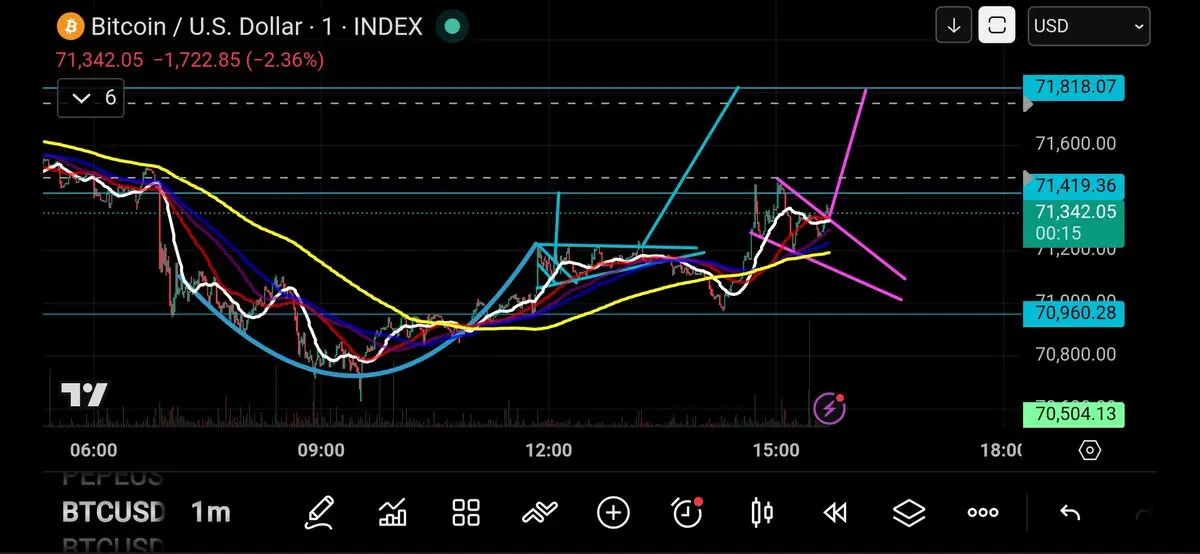The width and height of the screenshot is (1200, 554).
Task: Expand the collapsed indicators legend showing 6
Action: pos(91,98)
